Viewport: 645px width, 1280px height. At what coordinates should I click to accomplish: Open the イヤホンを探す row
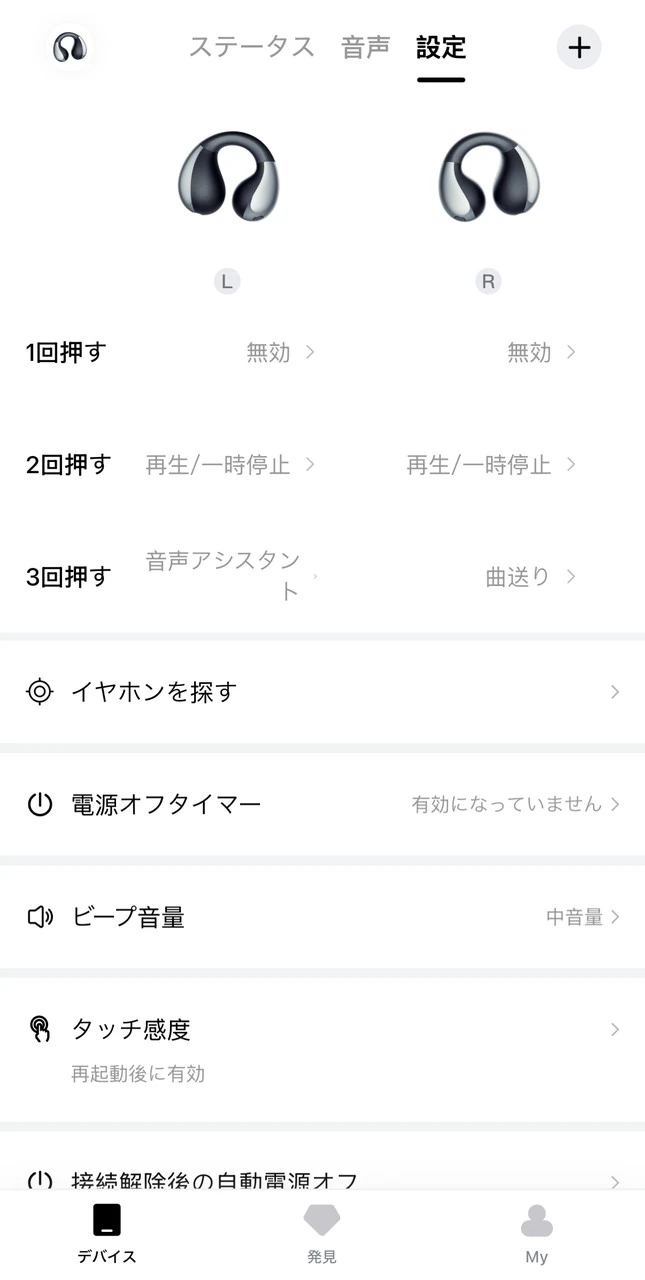click(322, 692)
